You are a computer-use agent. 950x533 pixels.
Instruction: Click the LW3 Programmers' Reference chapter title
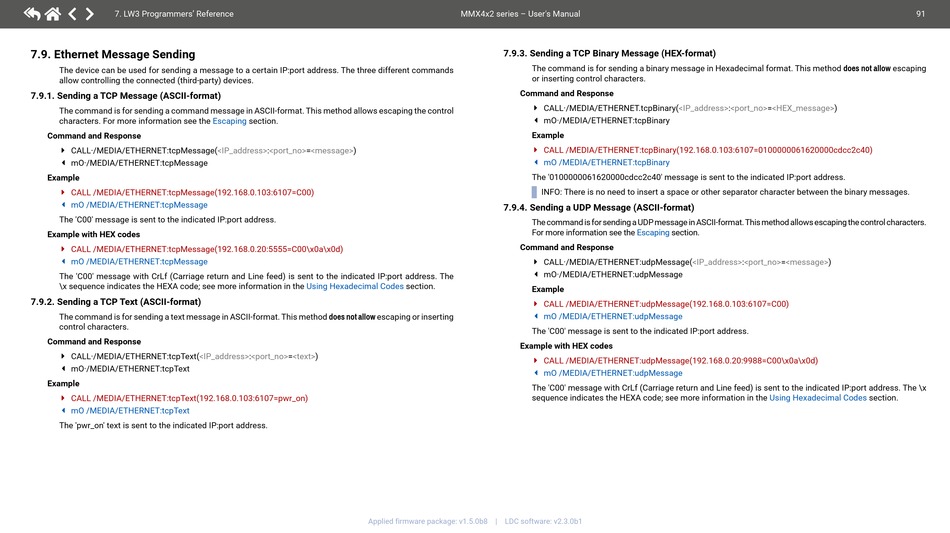coord(174,14)
